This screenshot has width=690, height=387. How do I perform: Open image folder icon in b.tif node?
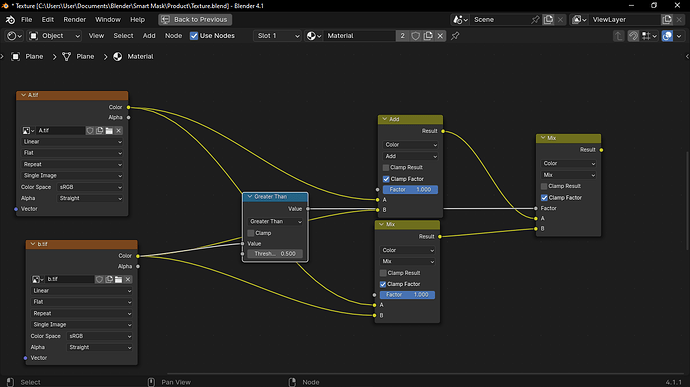118,280
